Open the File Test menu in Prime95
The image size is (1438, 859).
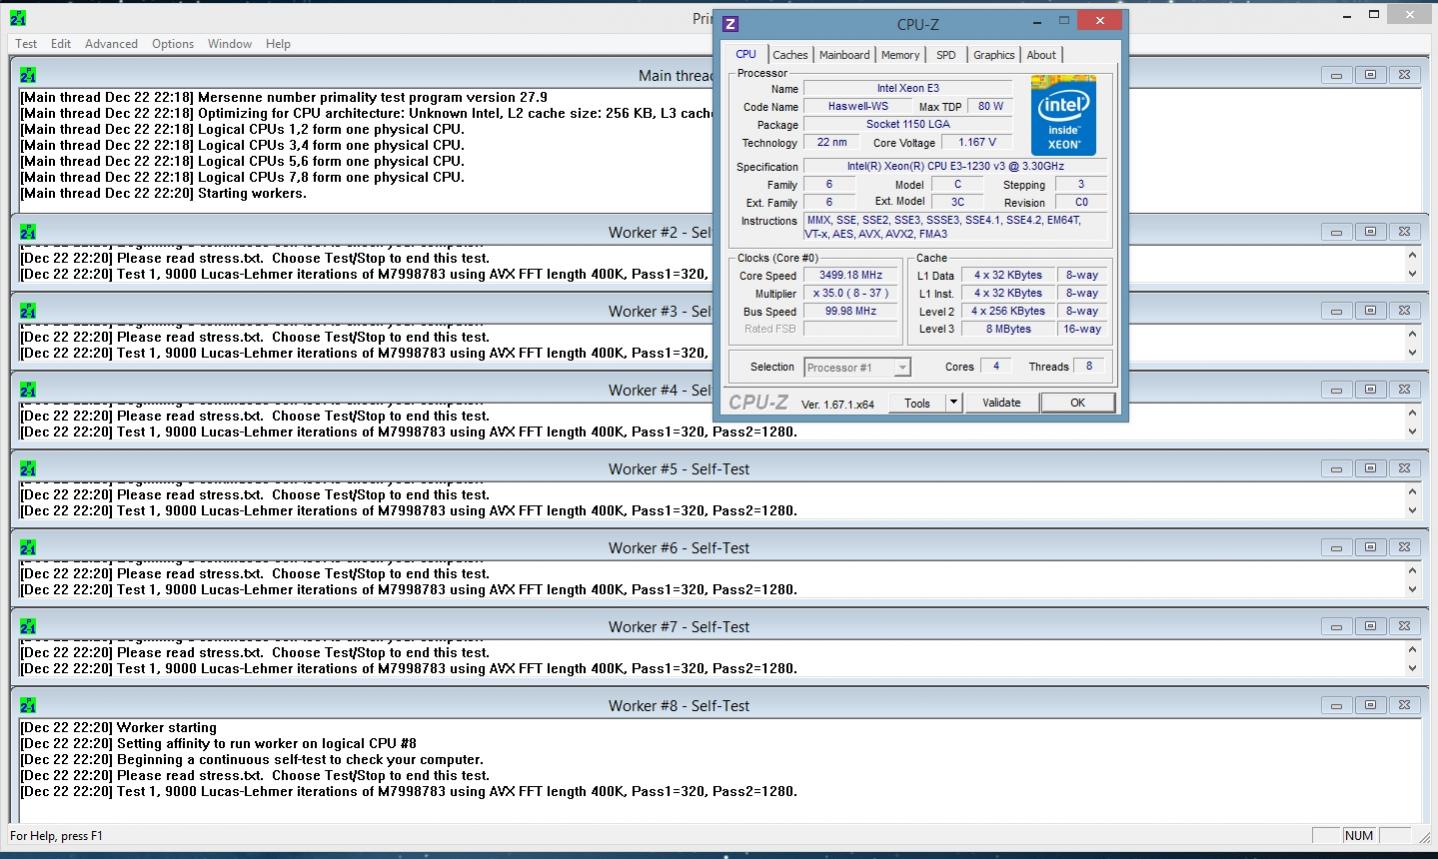click(x=26, y=44)
